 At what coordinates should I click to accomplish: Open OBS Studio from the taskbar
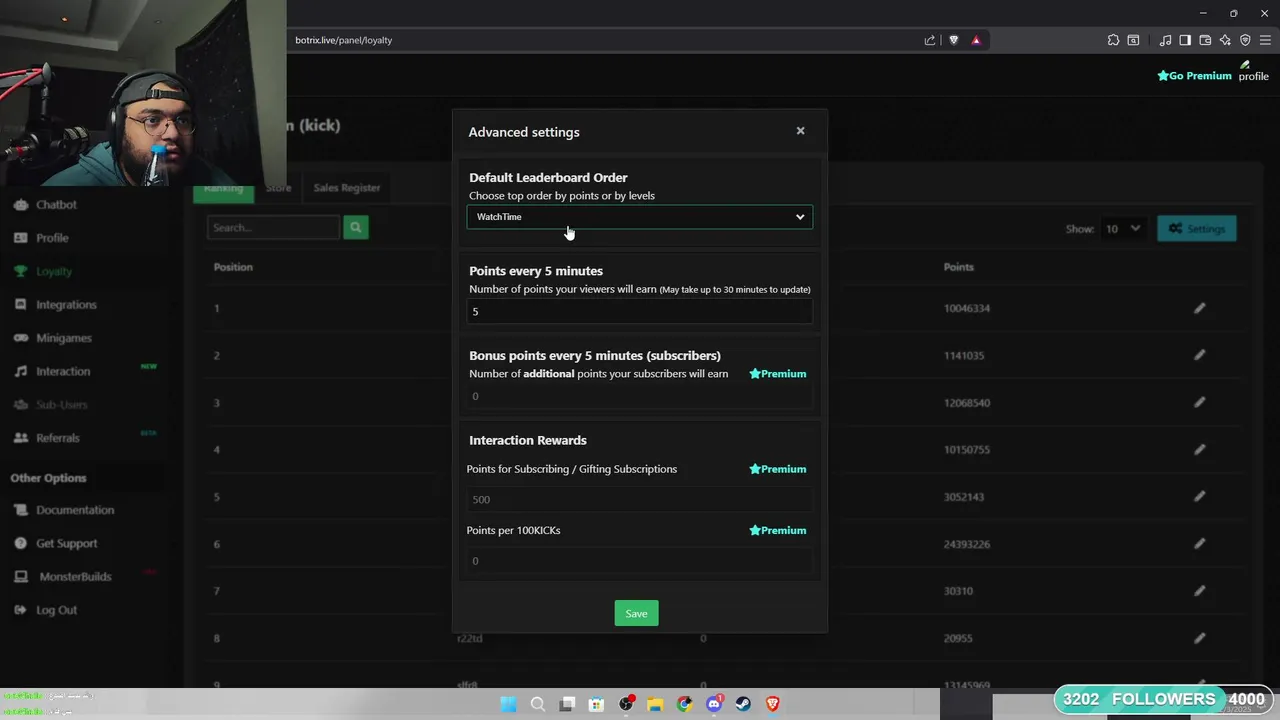pos(626,704)
